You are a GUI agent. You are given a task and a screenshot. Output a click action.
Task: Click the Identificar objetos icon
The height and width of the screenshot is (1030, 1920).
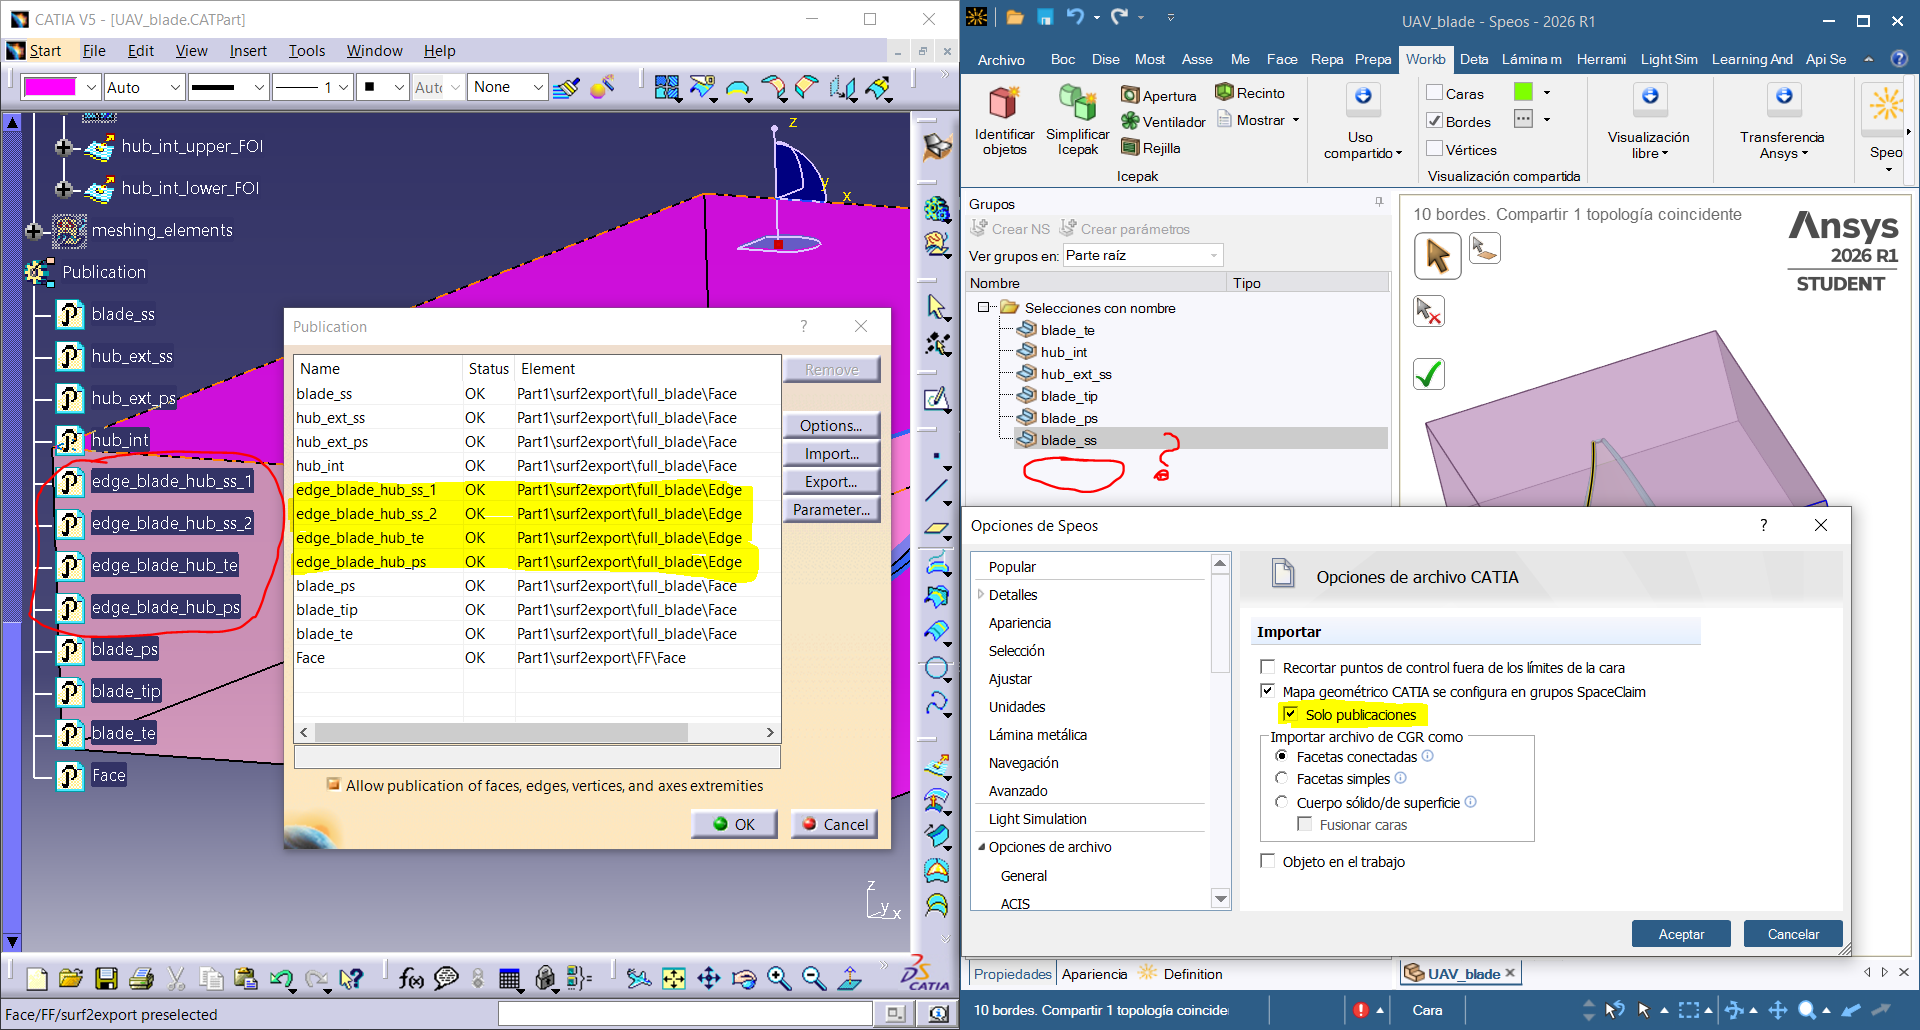pos(1003,104)
